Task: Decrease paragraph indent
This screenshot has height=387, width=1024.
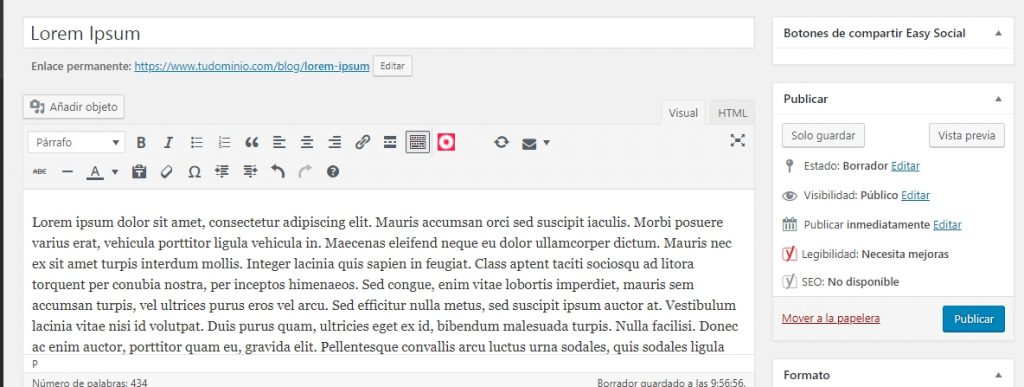Action: click(222, 172)
